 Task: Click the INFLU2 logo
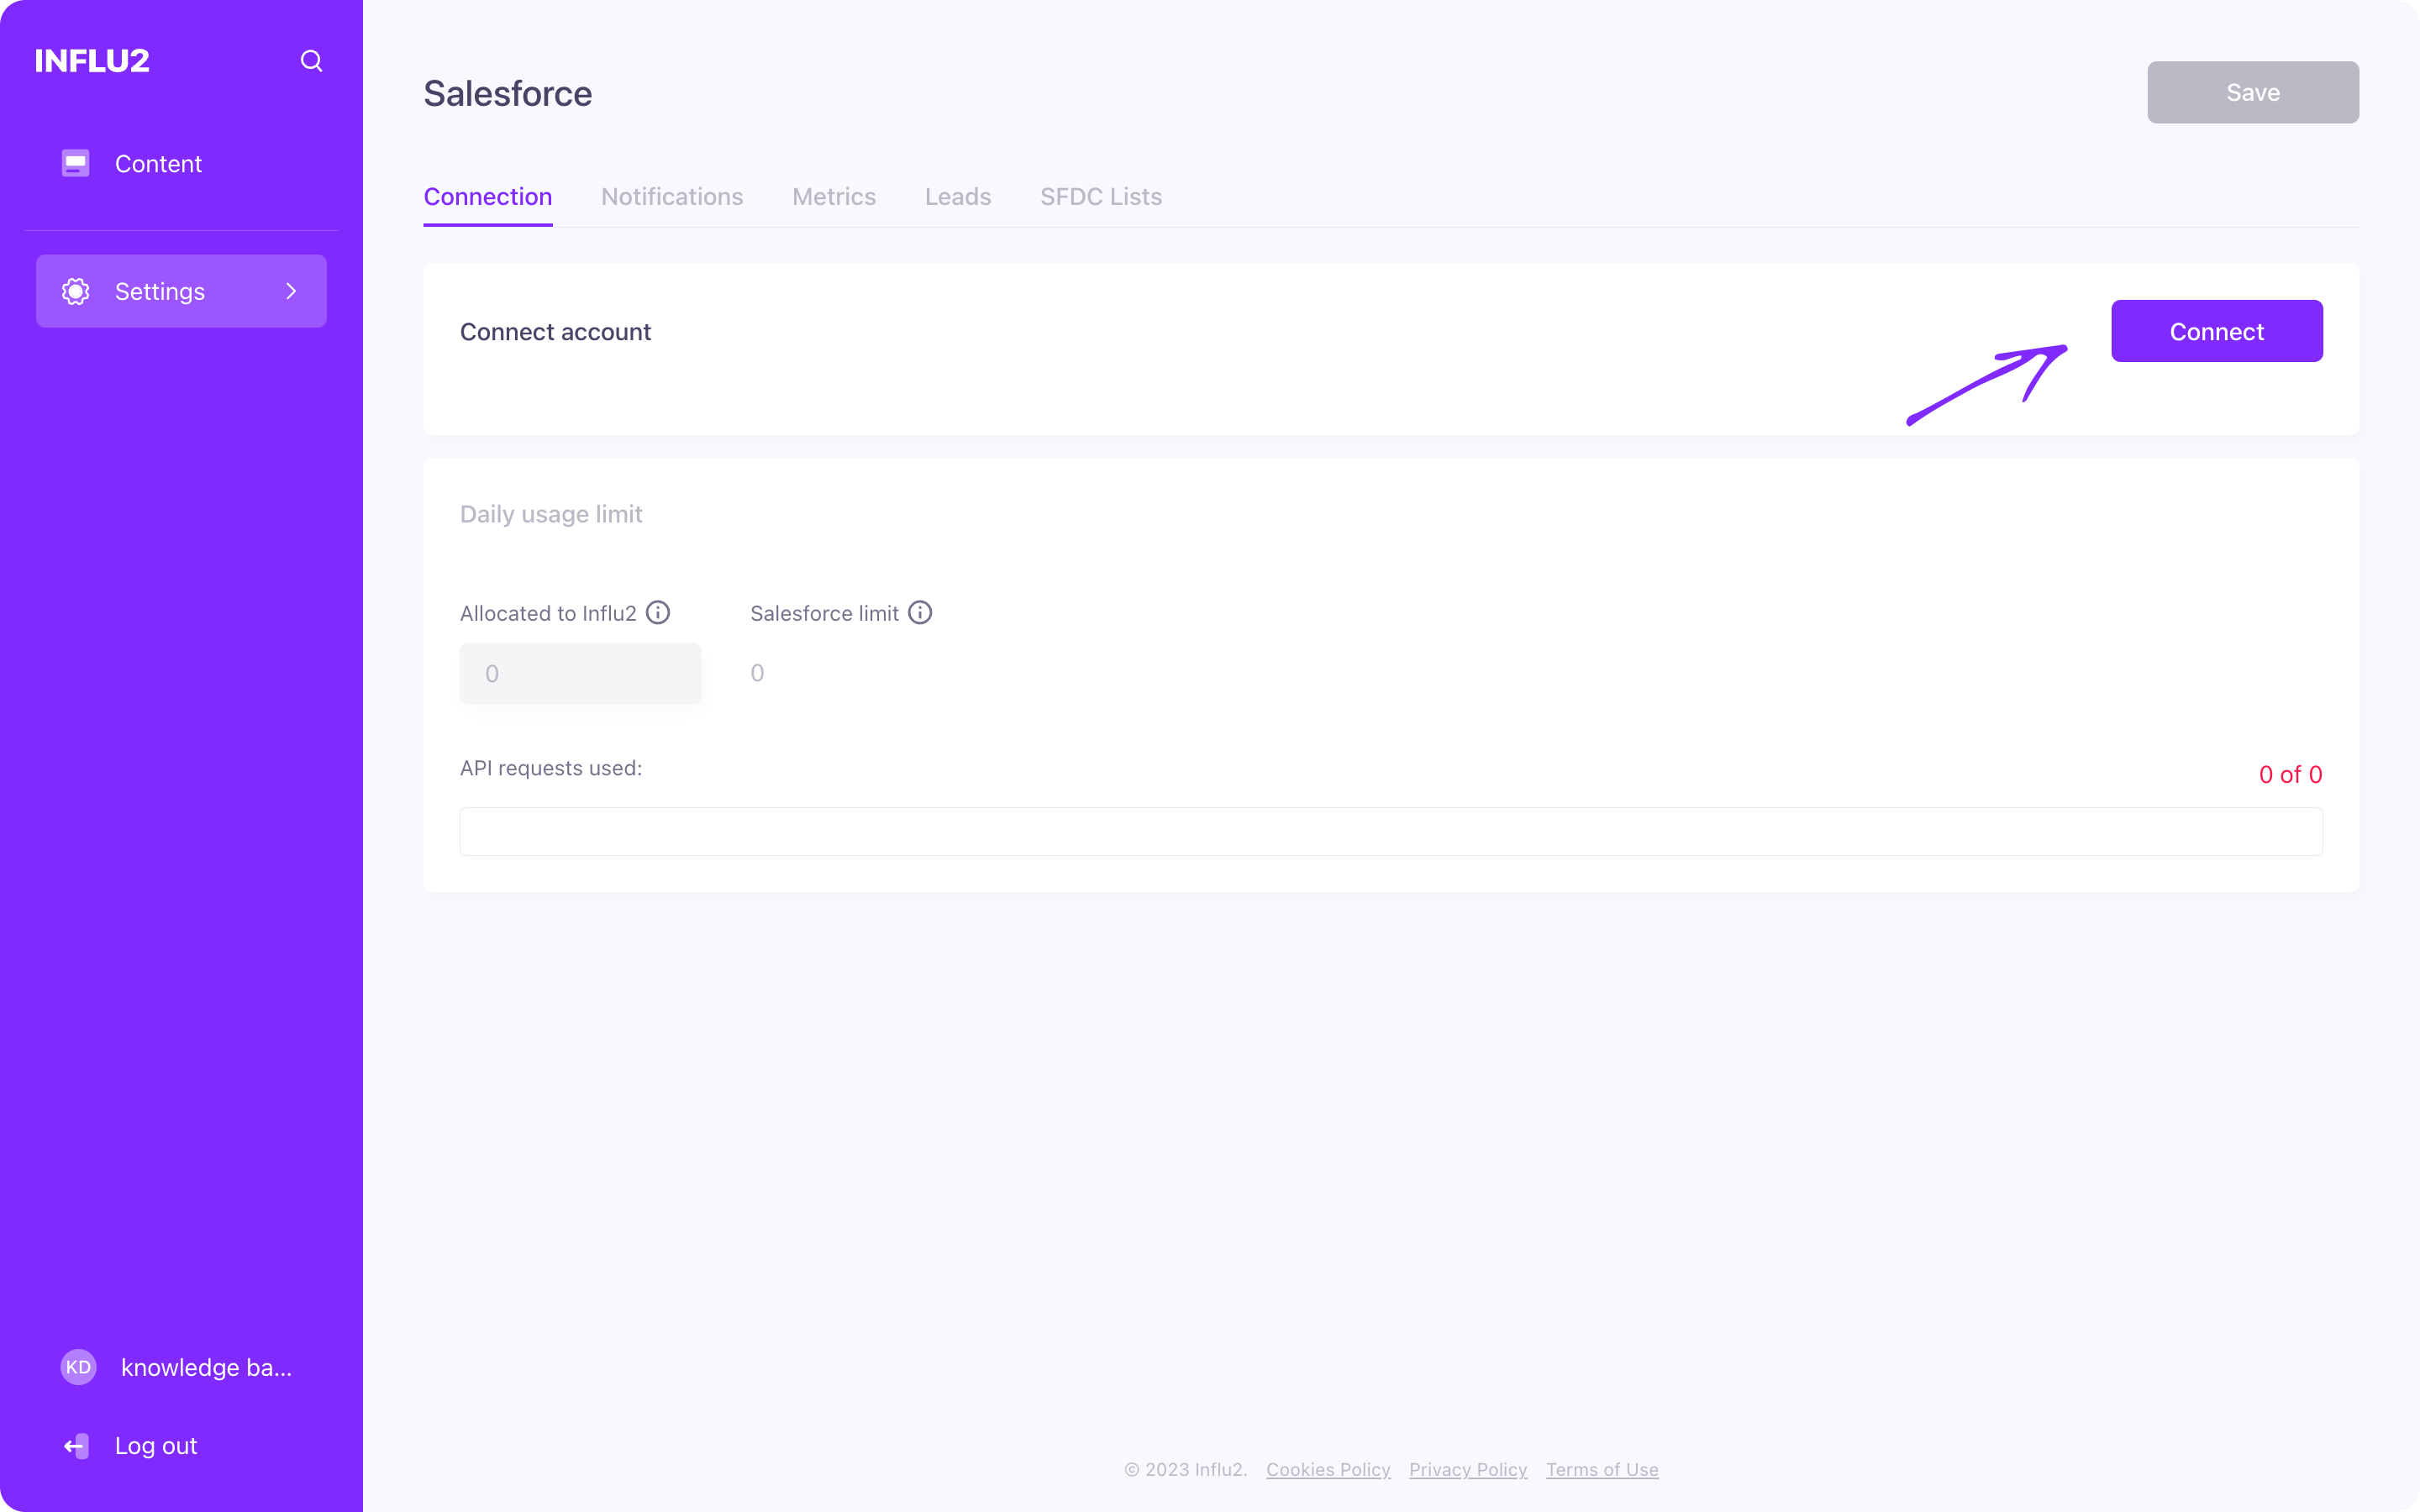(92, 61)
